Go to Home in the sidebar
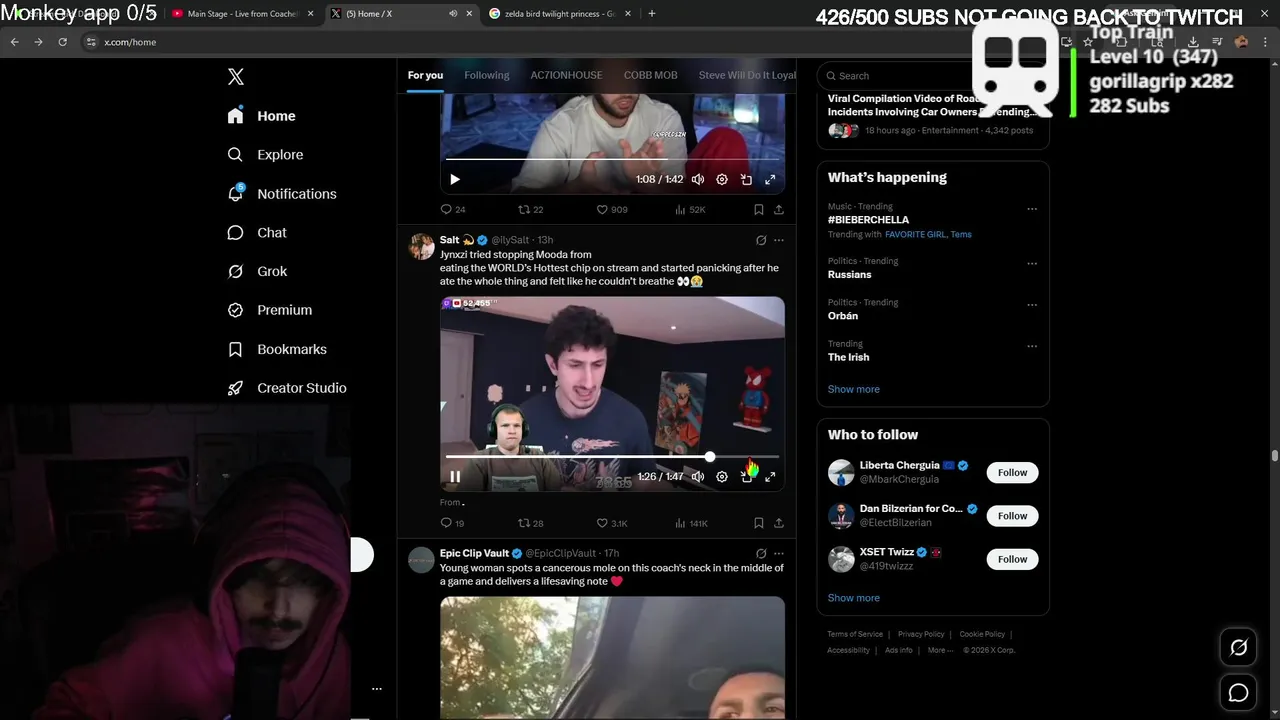This screenshot has height=720, width=1280. [x=261, y=116]
